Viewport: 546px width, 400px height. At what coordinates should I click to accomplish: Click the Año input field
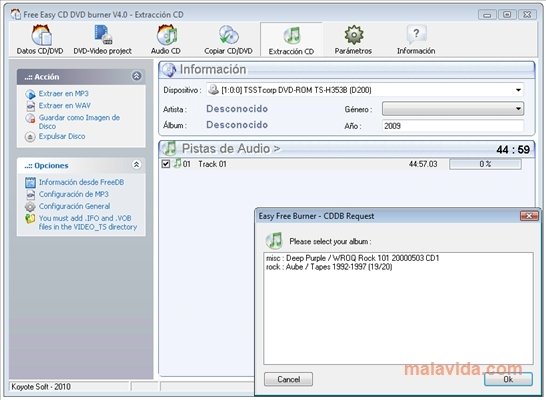pyautogui.click(x=453, y=126)
